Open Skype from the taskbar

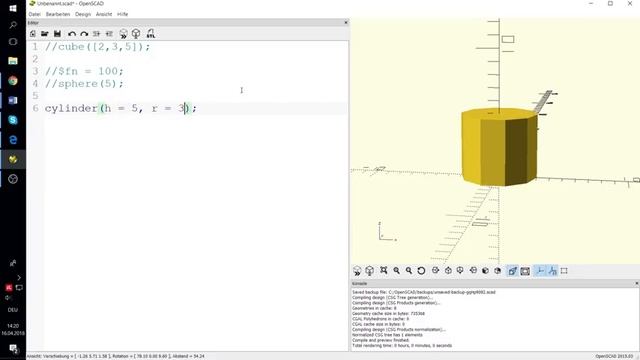[13, 120]
